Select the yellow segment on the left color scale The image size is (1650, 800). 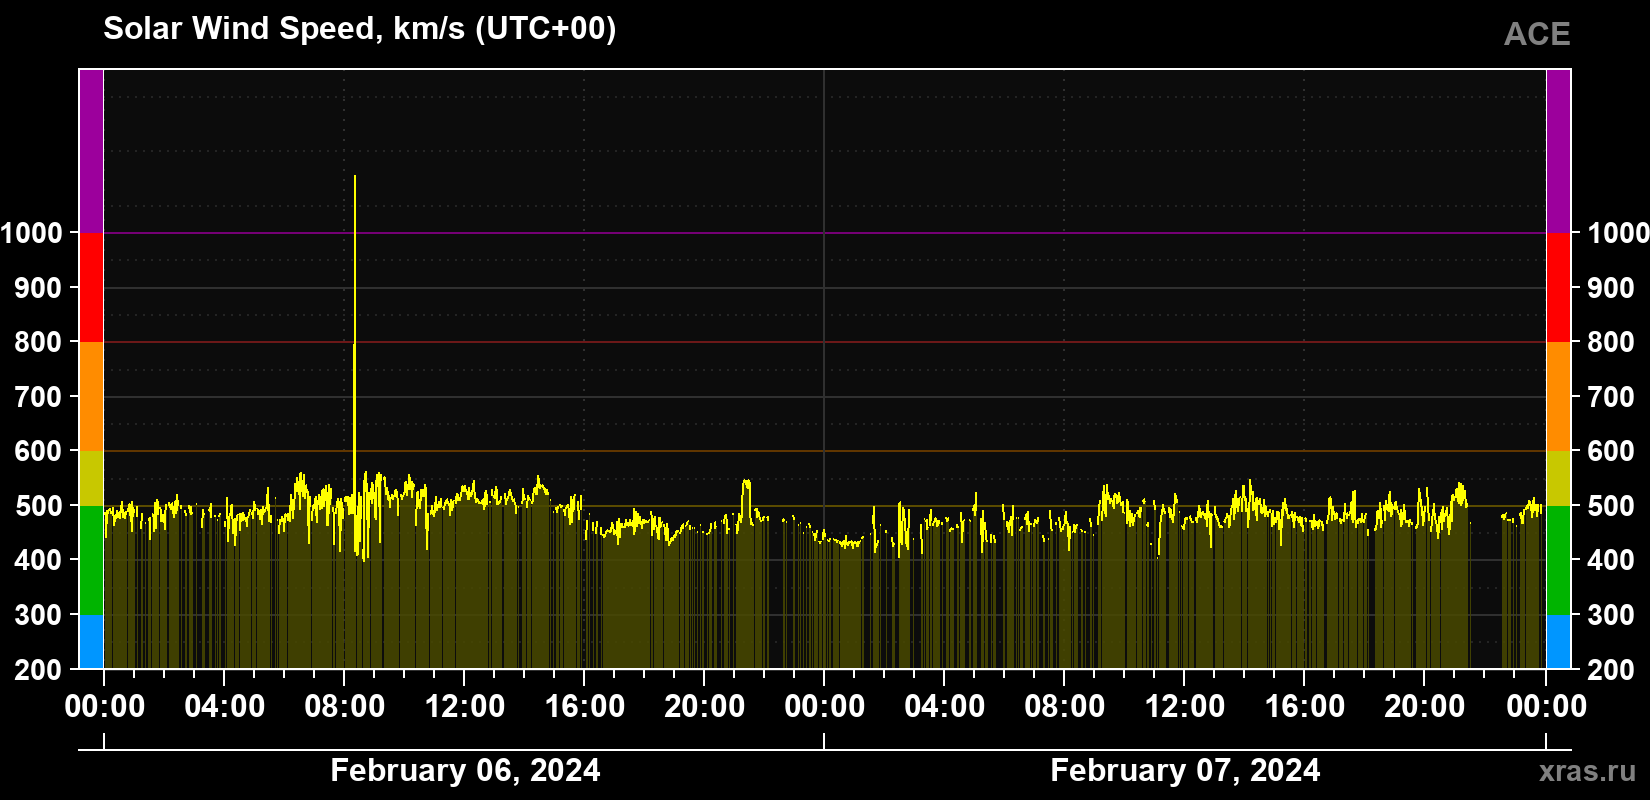[91, 479]
